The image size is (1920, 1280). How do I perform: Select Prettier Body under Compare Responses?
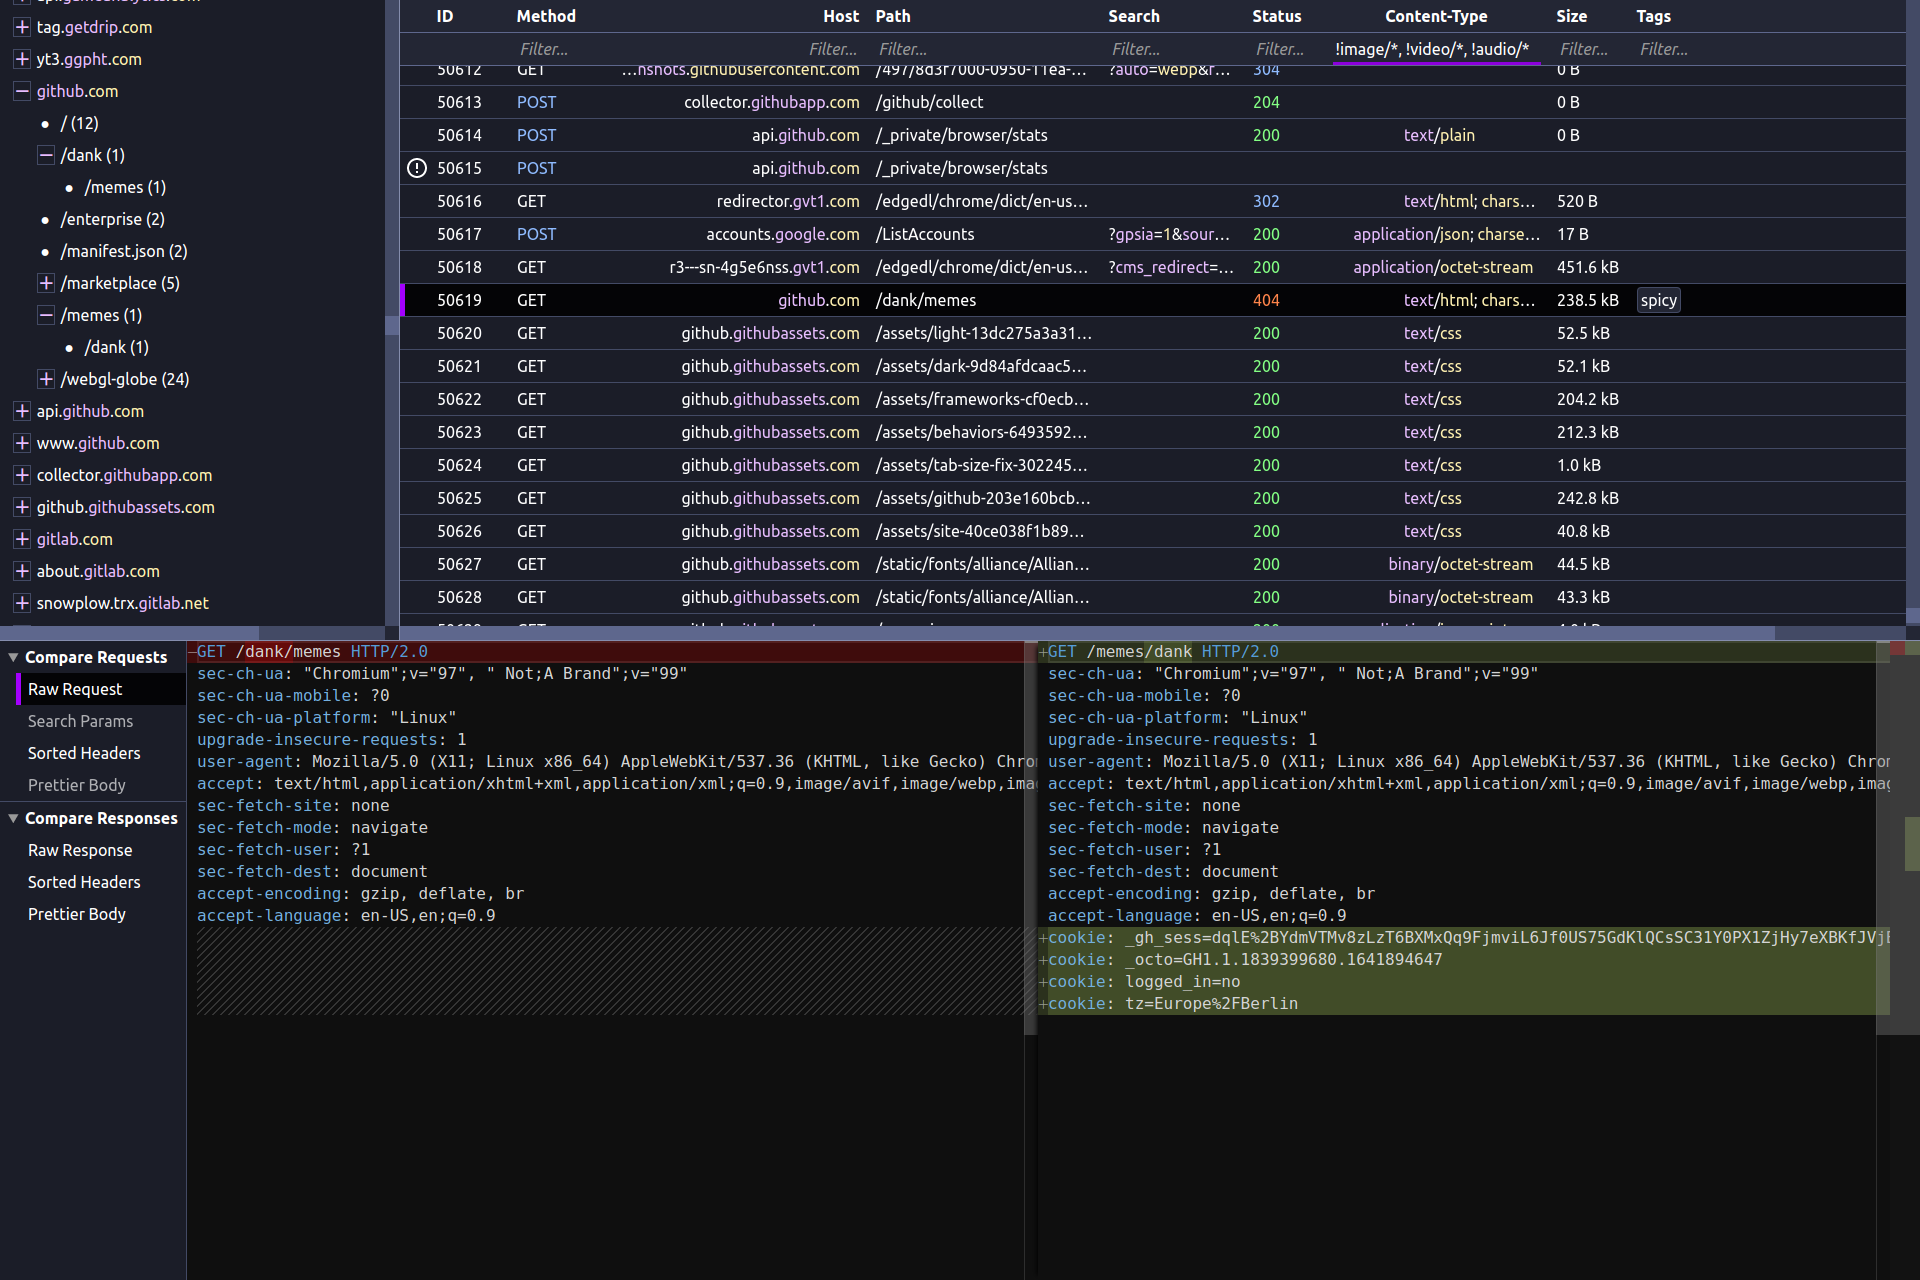click(77, 914)
